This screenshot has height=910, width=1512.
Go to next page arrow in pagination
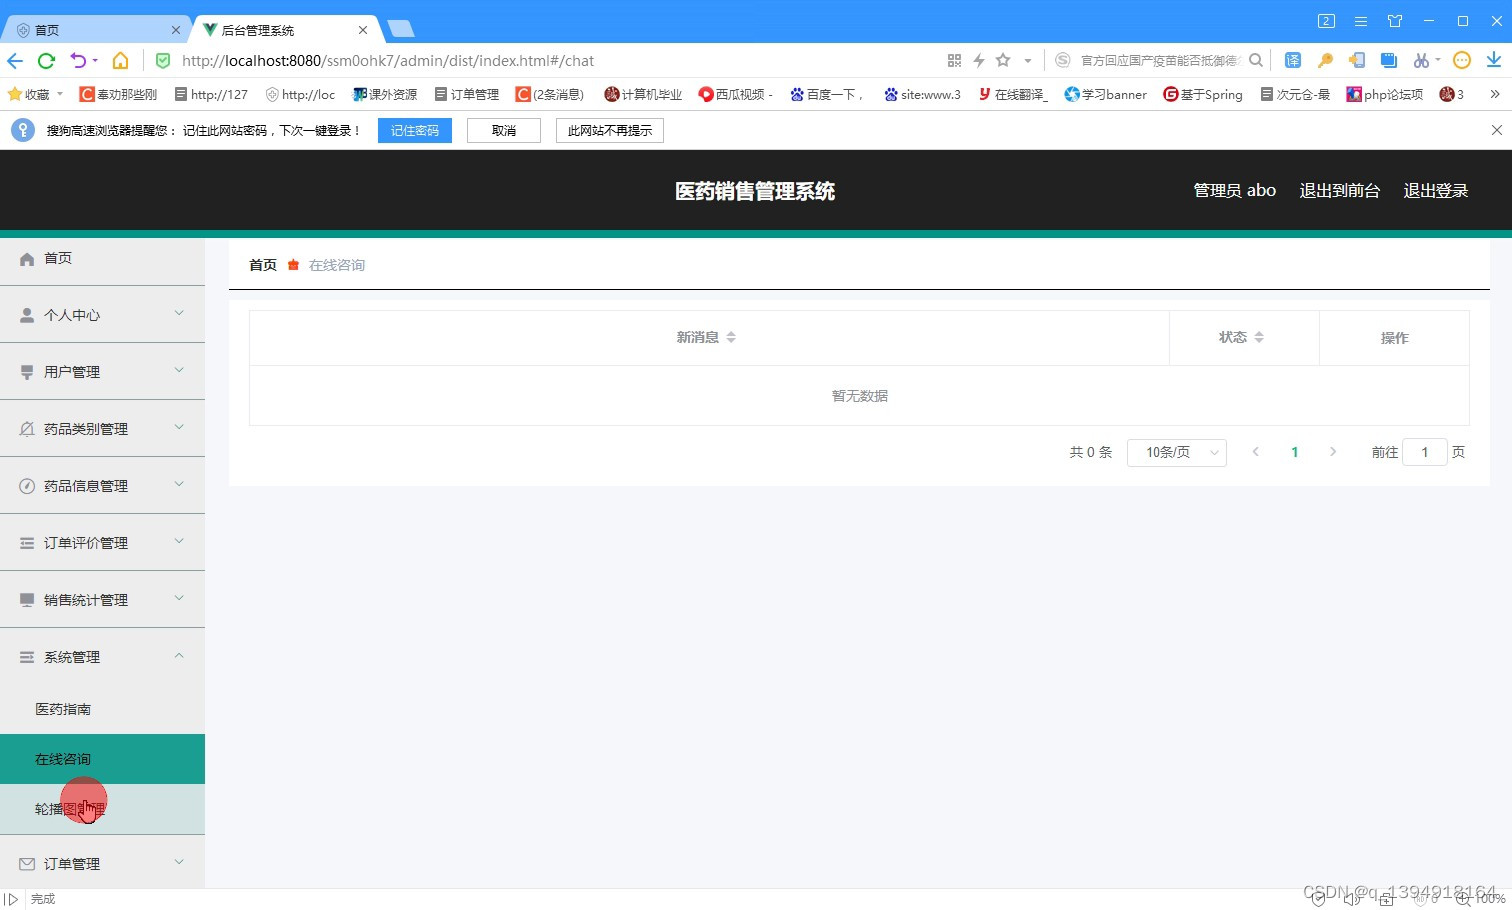[1333, 452]
